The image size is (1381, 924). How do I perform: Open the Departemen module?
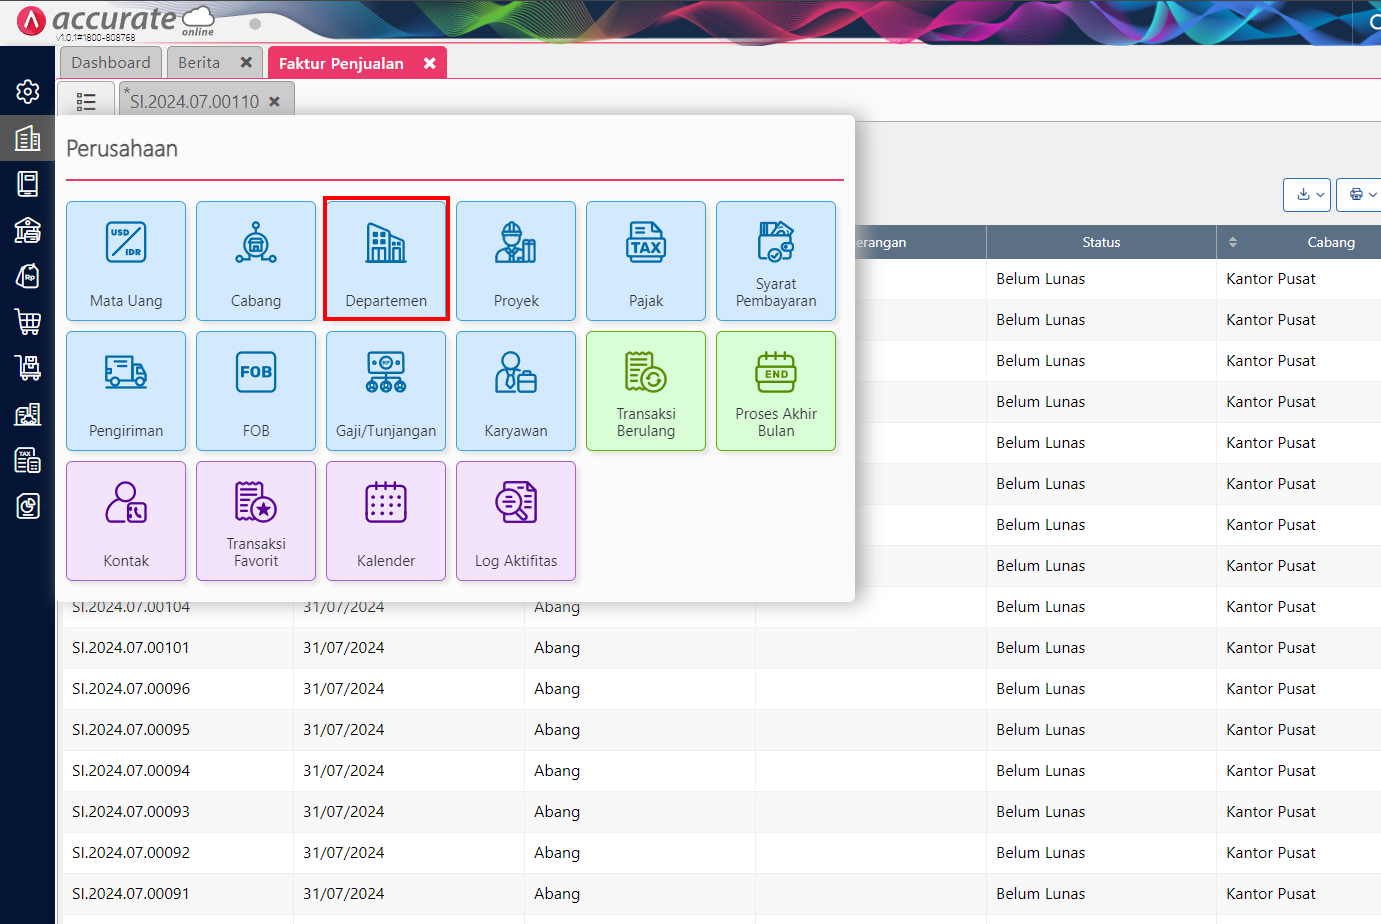tap(386, 260)
